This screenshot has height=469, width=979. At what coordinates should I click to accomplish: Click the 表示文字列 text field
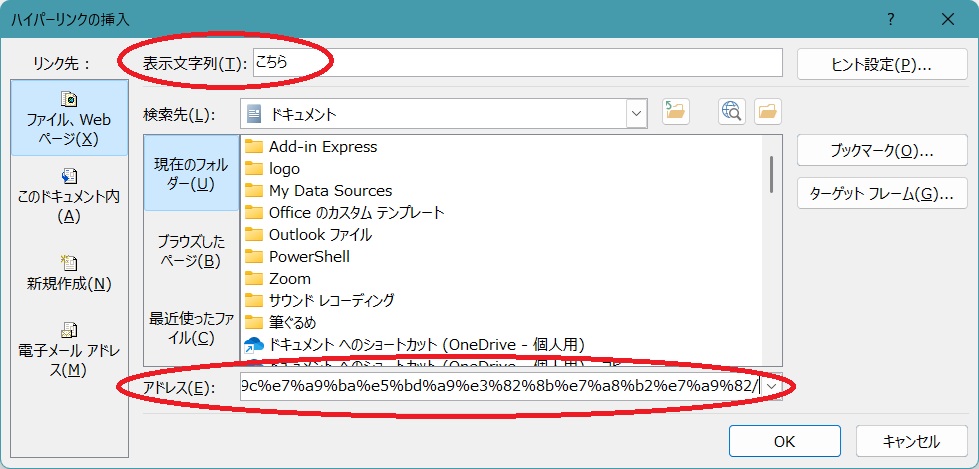pyautogui.click(x=516, y=63)
